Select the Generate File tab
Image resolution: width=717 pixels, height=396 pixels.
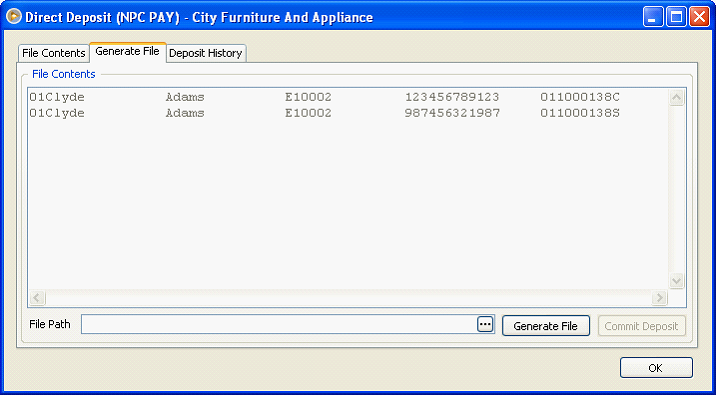point(127,52)
